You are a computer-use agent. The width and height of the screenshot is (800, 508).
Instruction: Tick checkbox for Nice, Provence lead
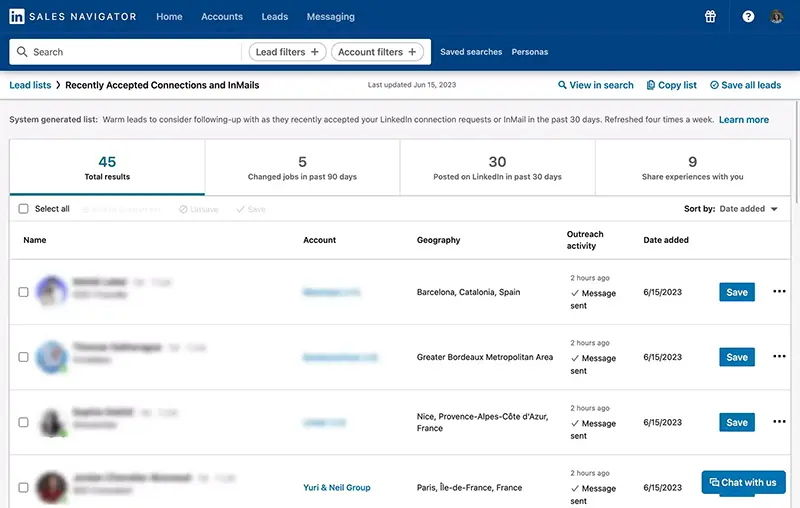(x=23, y=422)
